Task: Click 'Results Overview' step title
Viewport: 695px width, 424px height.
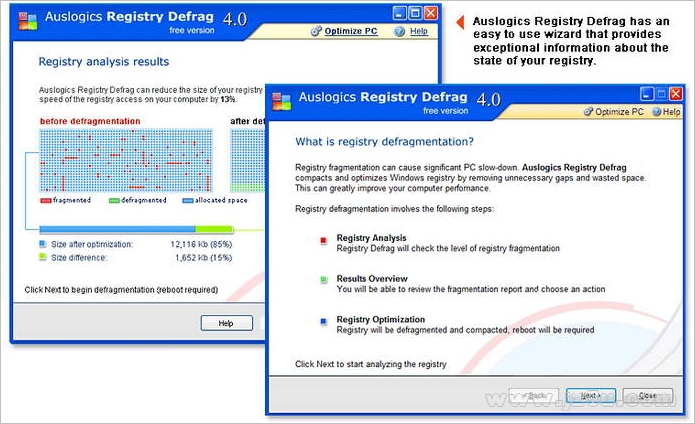Action: click(372, 279)
